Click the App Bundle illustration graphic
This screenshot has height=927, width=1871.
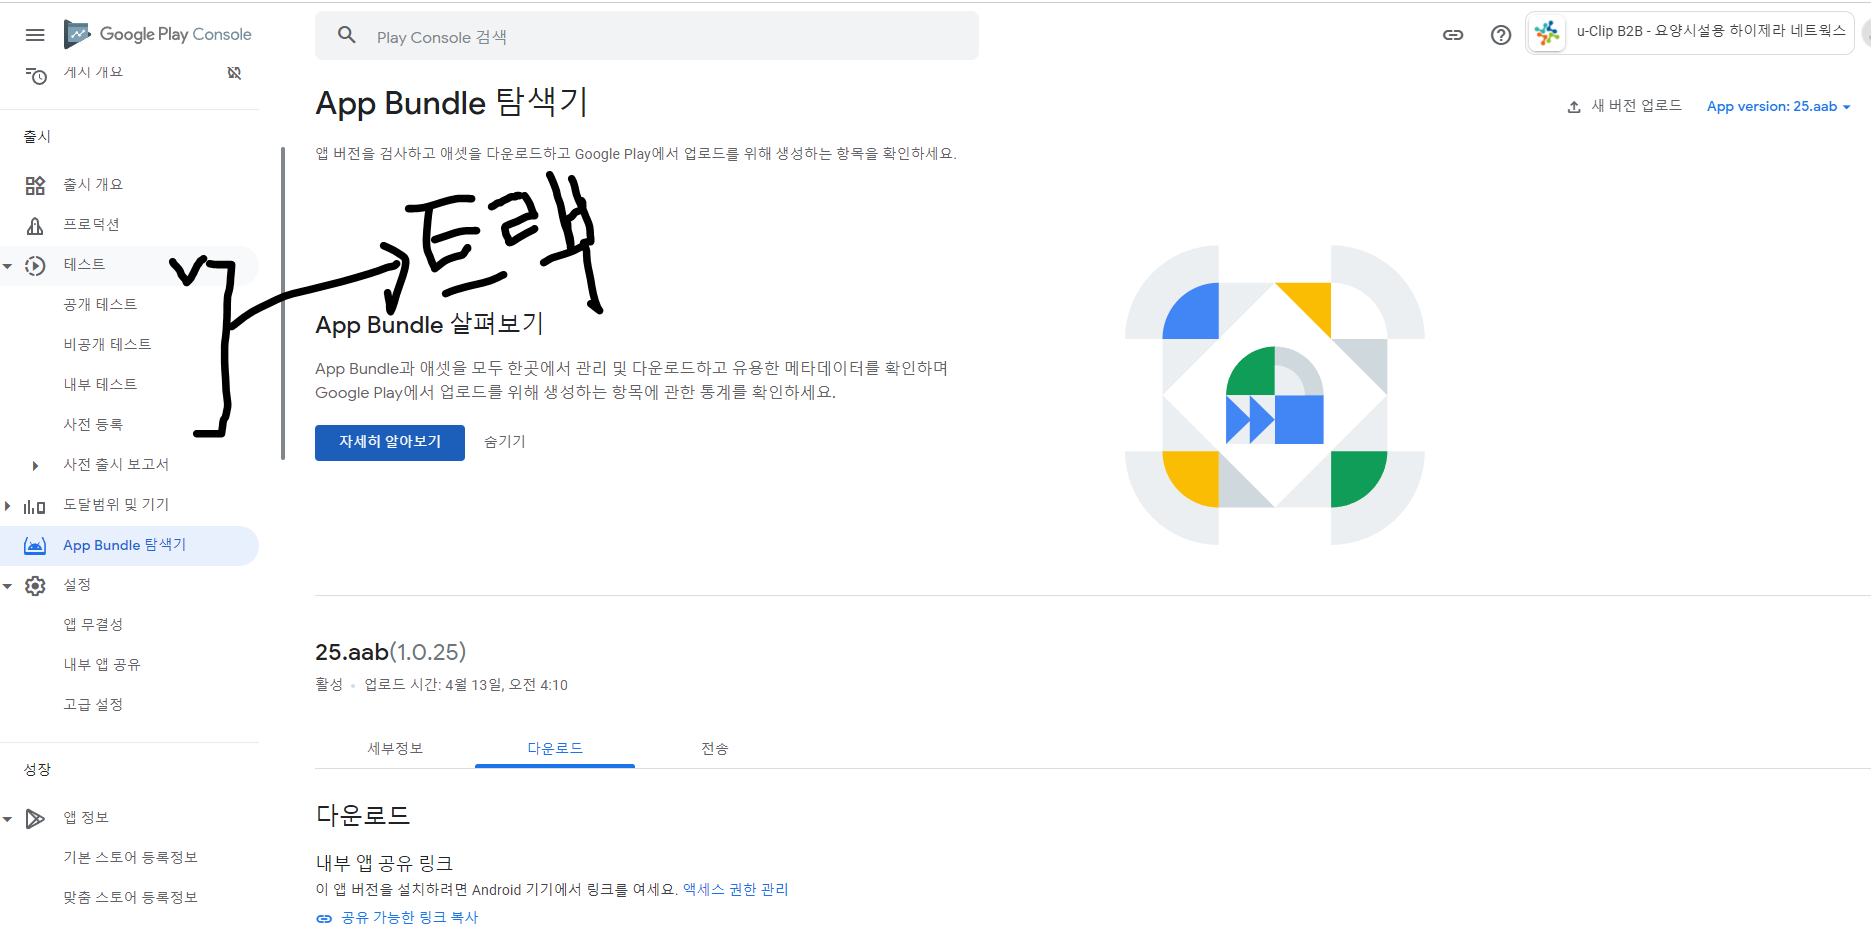(x=1275, y=395)
